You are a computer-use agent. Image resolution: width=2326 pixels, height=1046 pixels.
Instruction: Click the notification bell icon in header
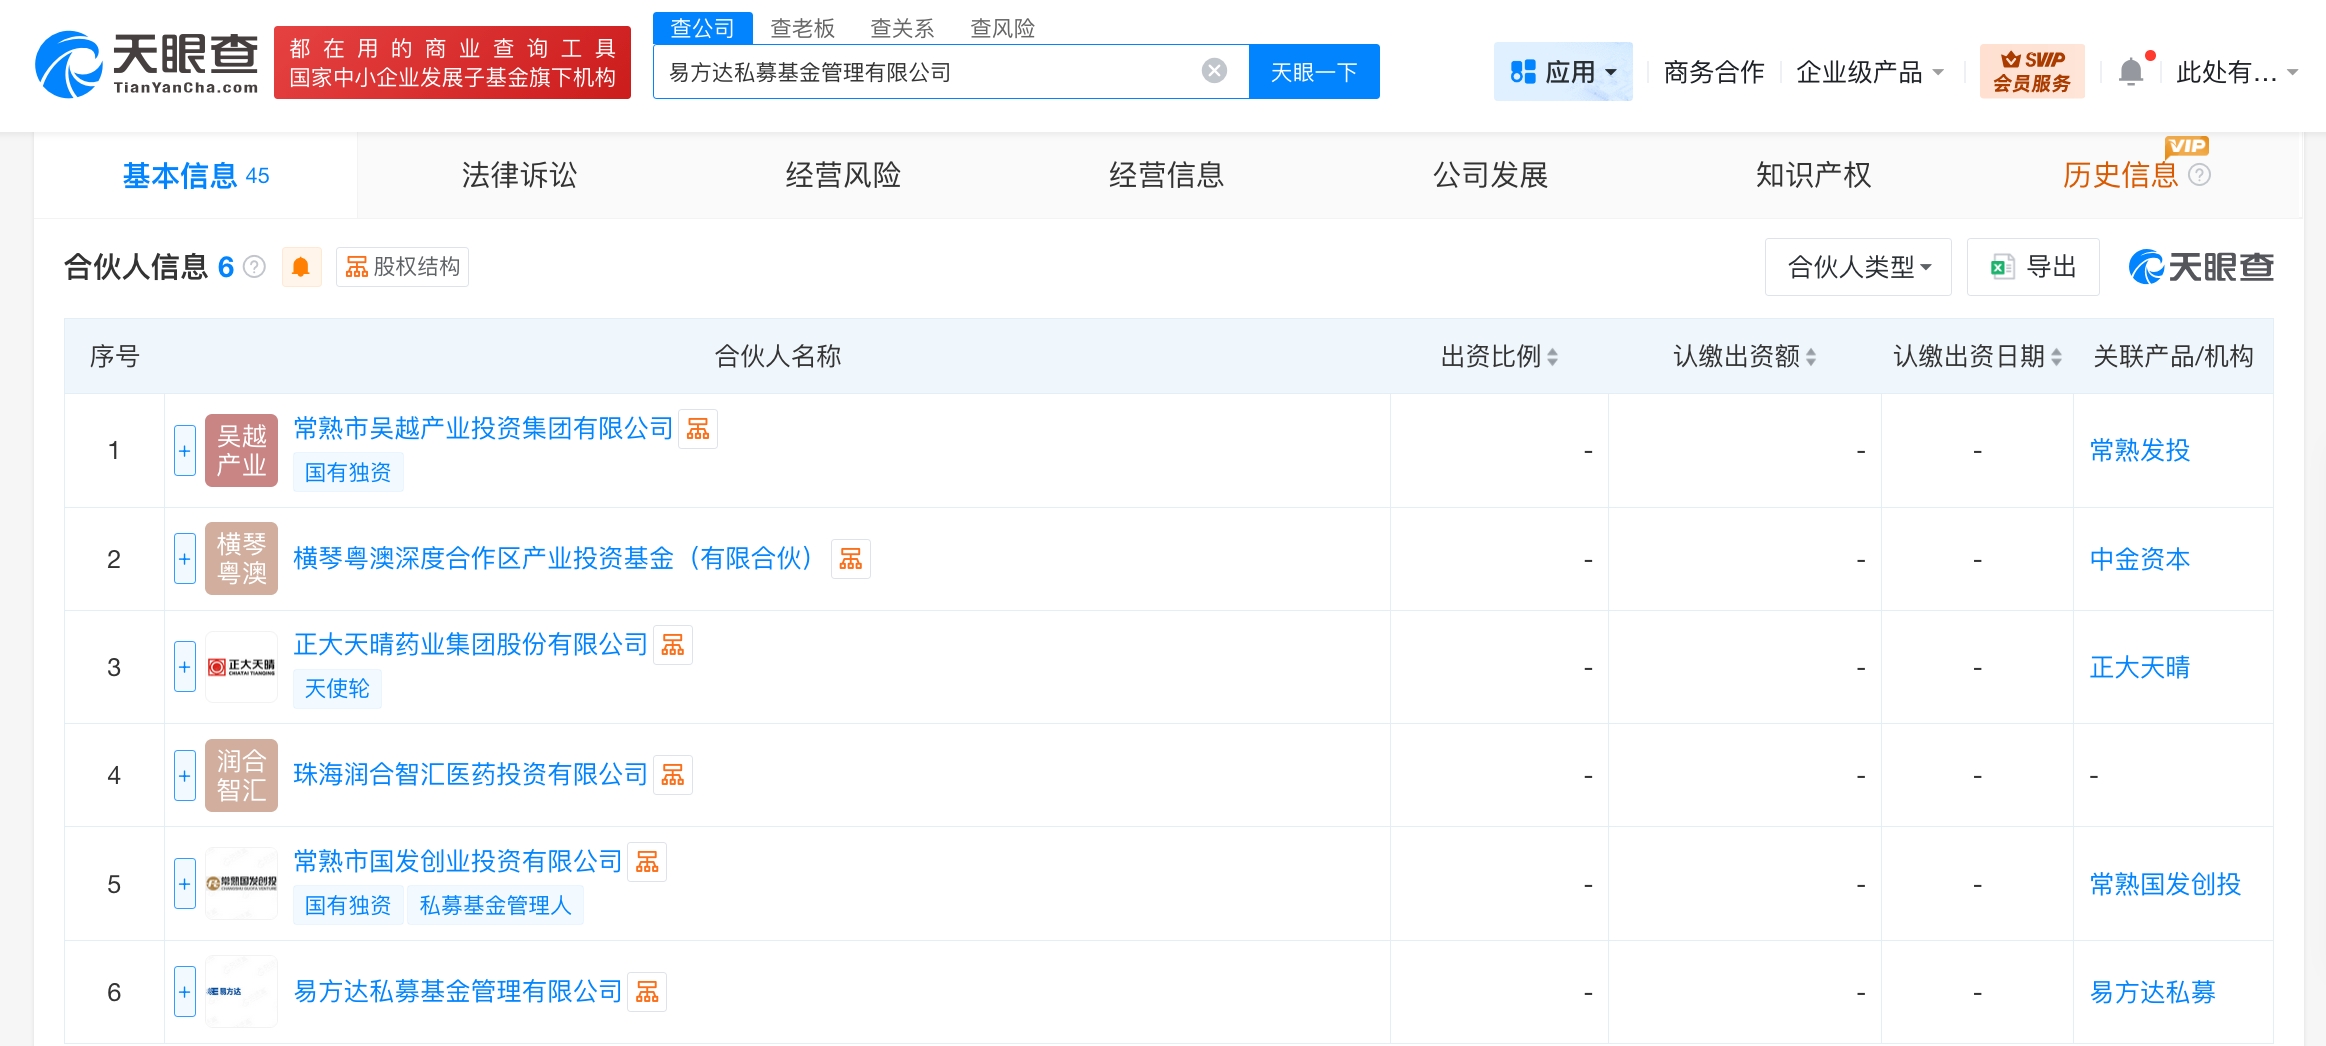coord(2131,72)
